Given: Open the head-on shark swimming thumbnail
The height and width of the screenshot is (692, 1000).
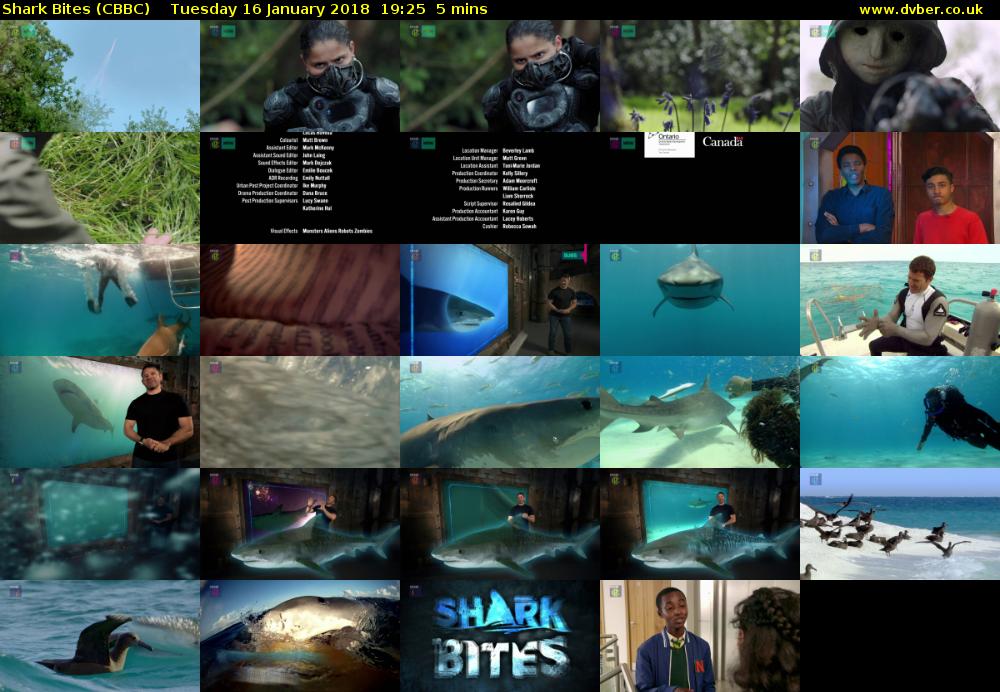Looking at the screenshot, I should (x=699, y=300).
